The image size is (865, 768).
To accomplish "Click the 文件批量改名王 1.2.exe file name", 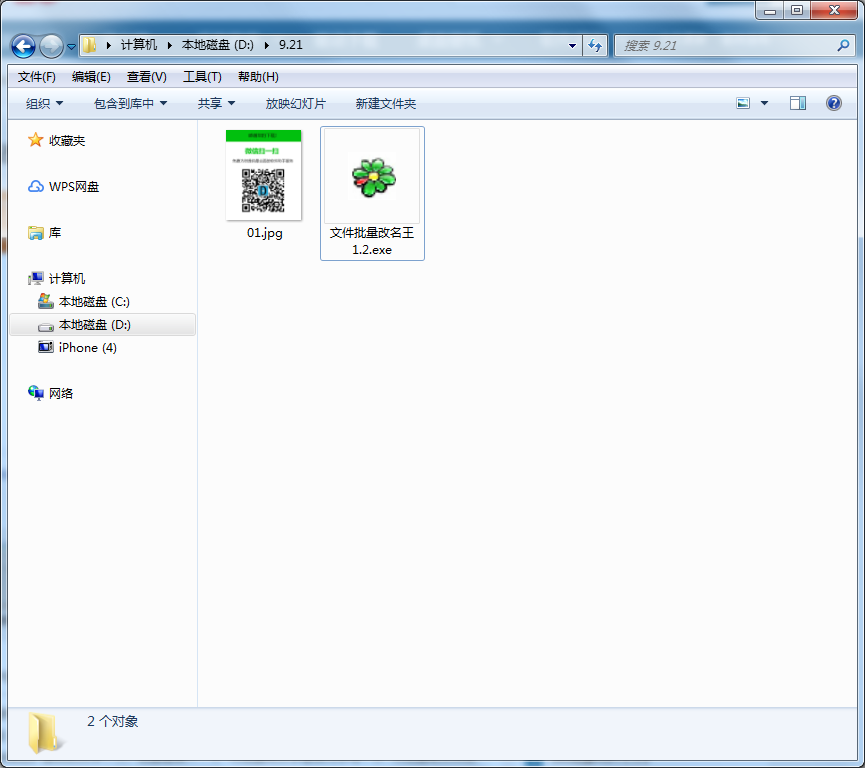I will click(372, 241).
